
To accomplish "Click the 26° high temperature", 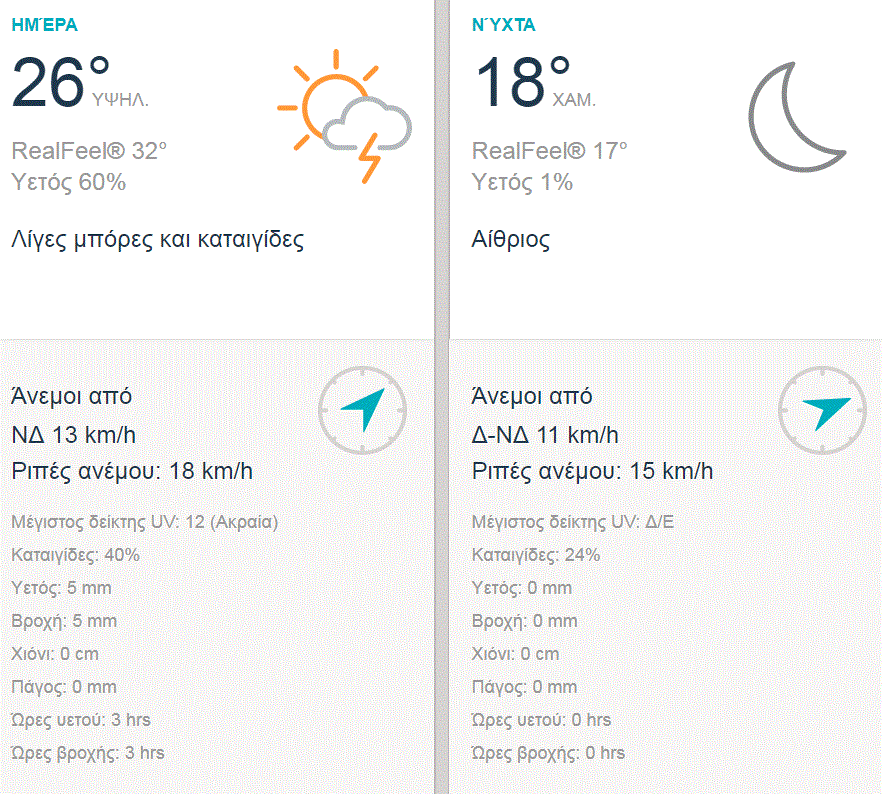I will (x=60, y=82).
